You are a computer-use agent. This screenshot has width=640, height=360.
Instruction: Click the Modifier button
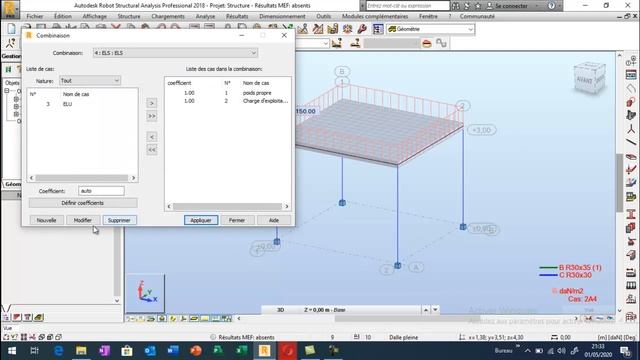82,220
